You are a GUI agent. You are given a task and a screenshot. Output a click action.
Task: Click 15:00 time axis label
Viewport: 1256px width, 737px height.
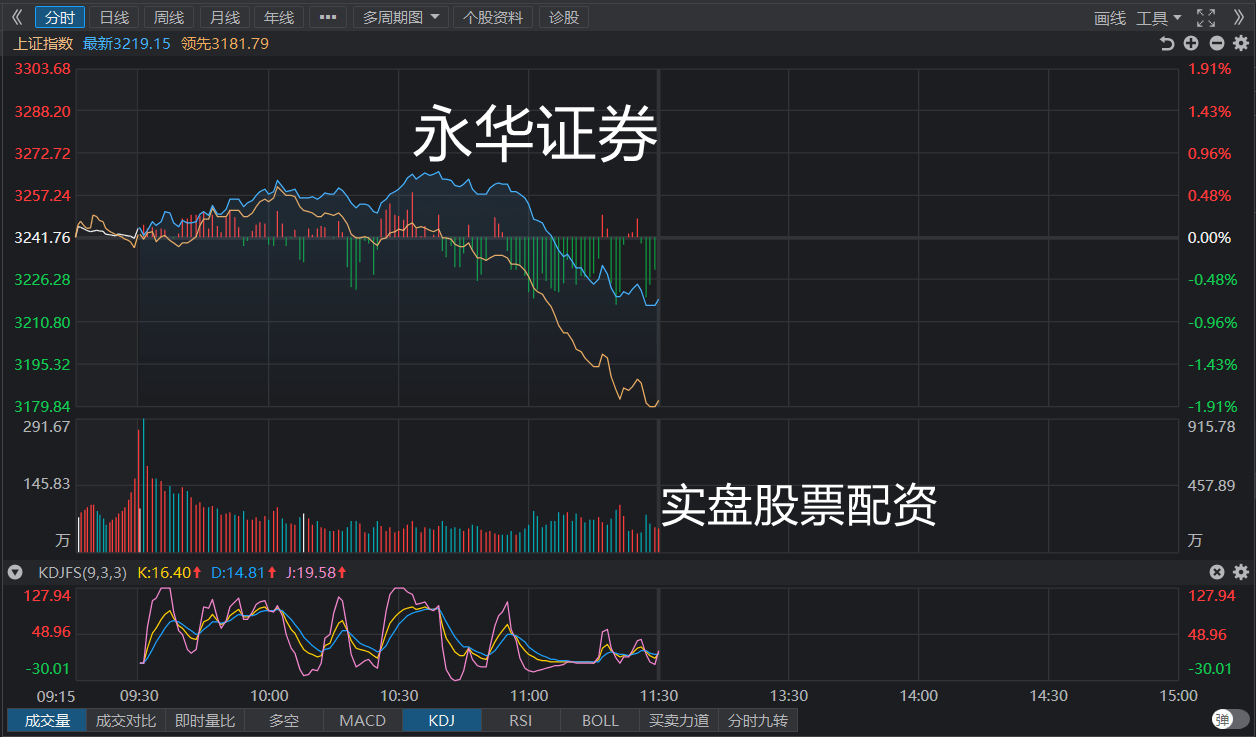click(1179, 696)
